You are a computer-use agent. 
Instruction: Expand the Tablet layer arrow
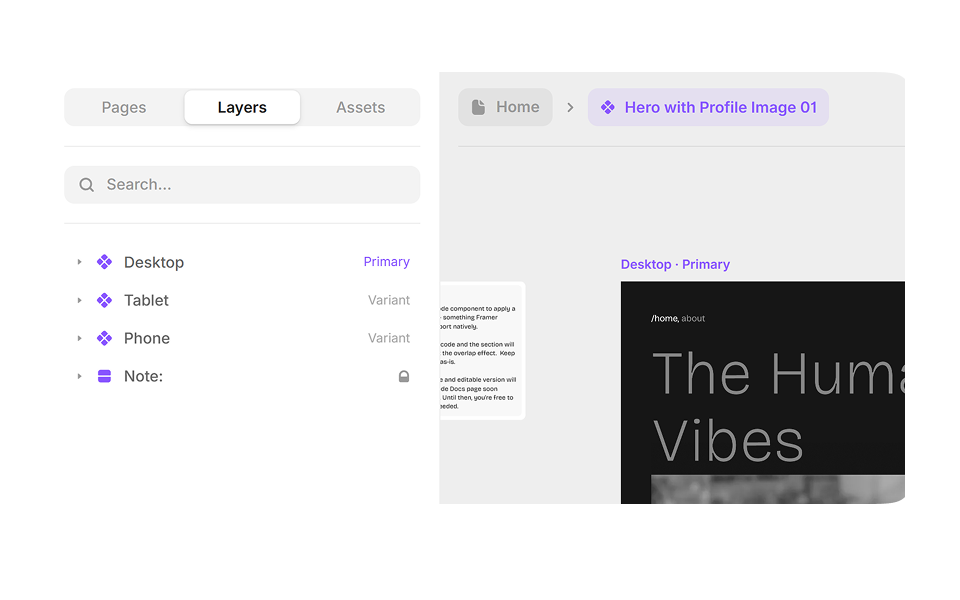coord(79,300)
